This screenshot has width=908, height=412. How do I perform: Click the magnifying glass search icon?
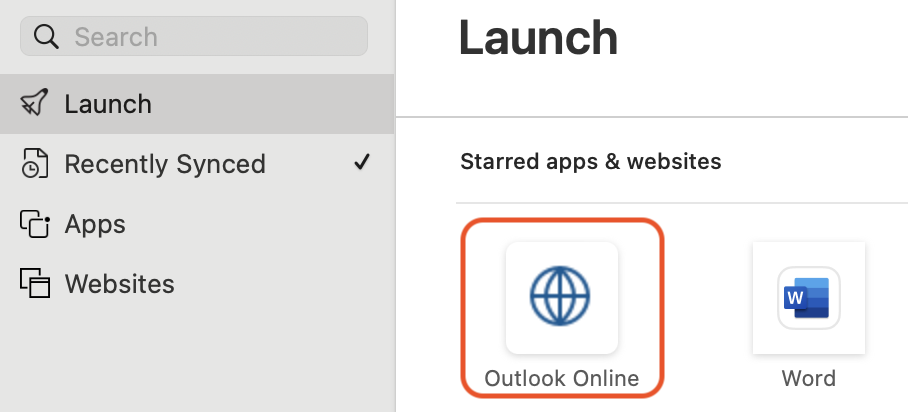pyautogui.click(x=46, y=37)
